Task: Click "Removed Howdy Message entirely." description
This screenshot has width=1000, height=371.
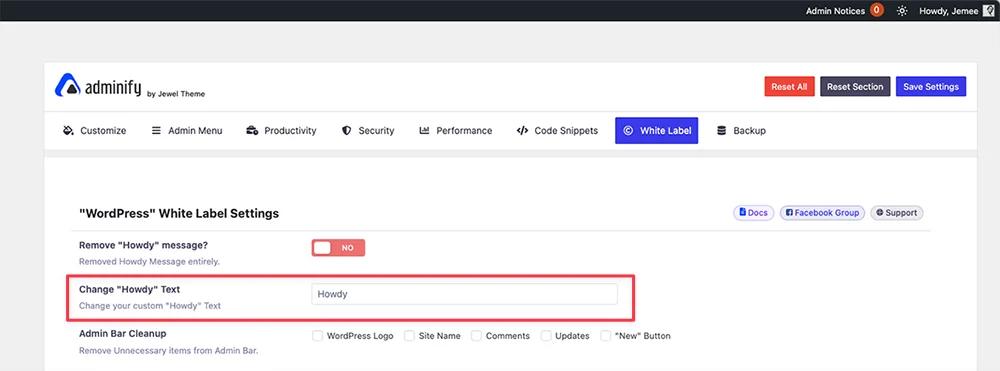Action: pos(149,261)
